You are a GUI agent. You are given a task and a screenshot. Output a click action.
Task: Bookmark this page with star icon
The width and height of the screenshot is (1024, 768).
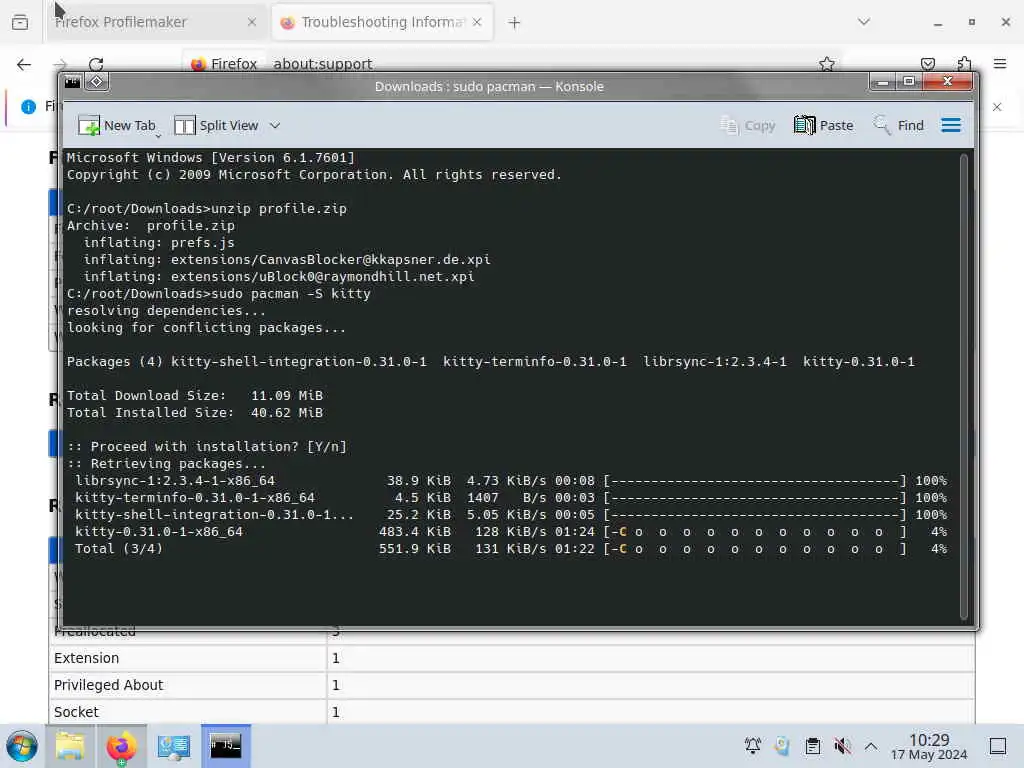[x=827, y=64]
